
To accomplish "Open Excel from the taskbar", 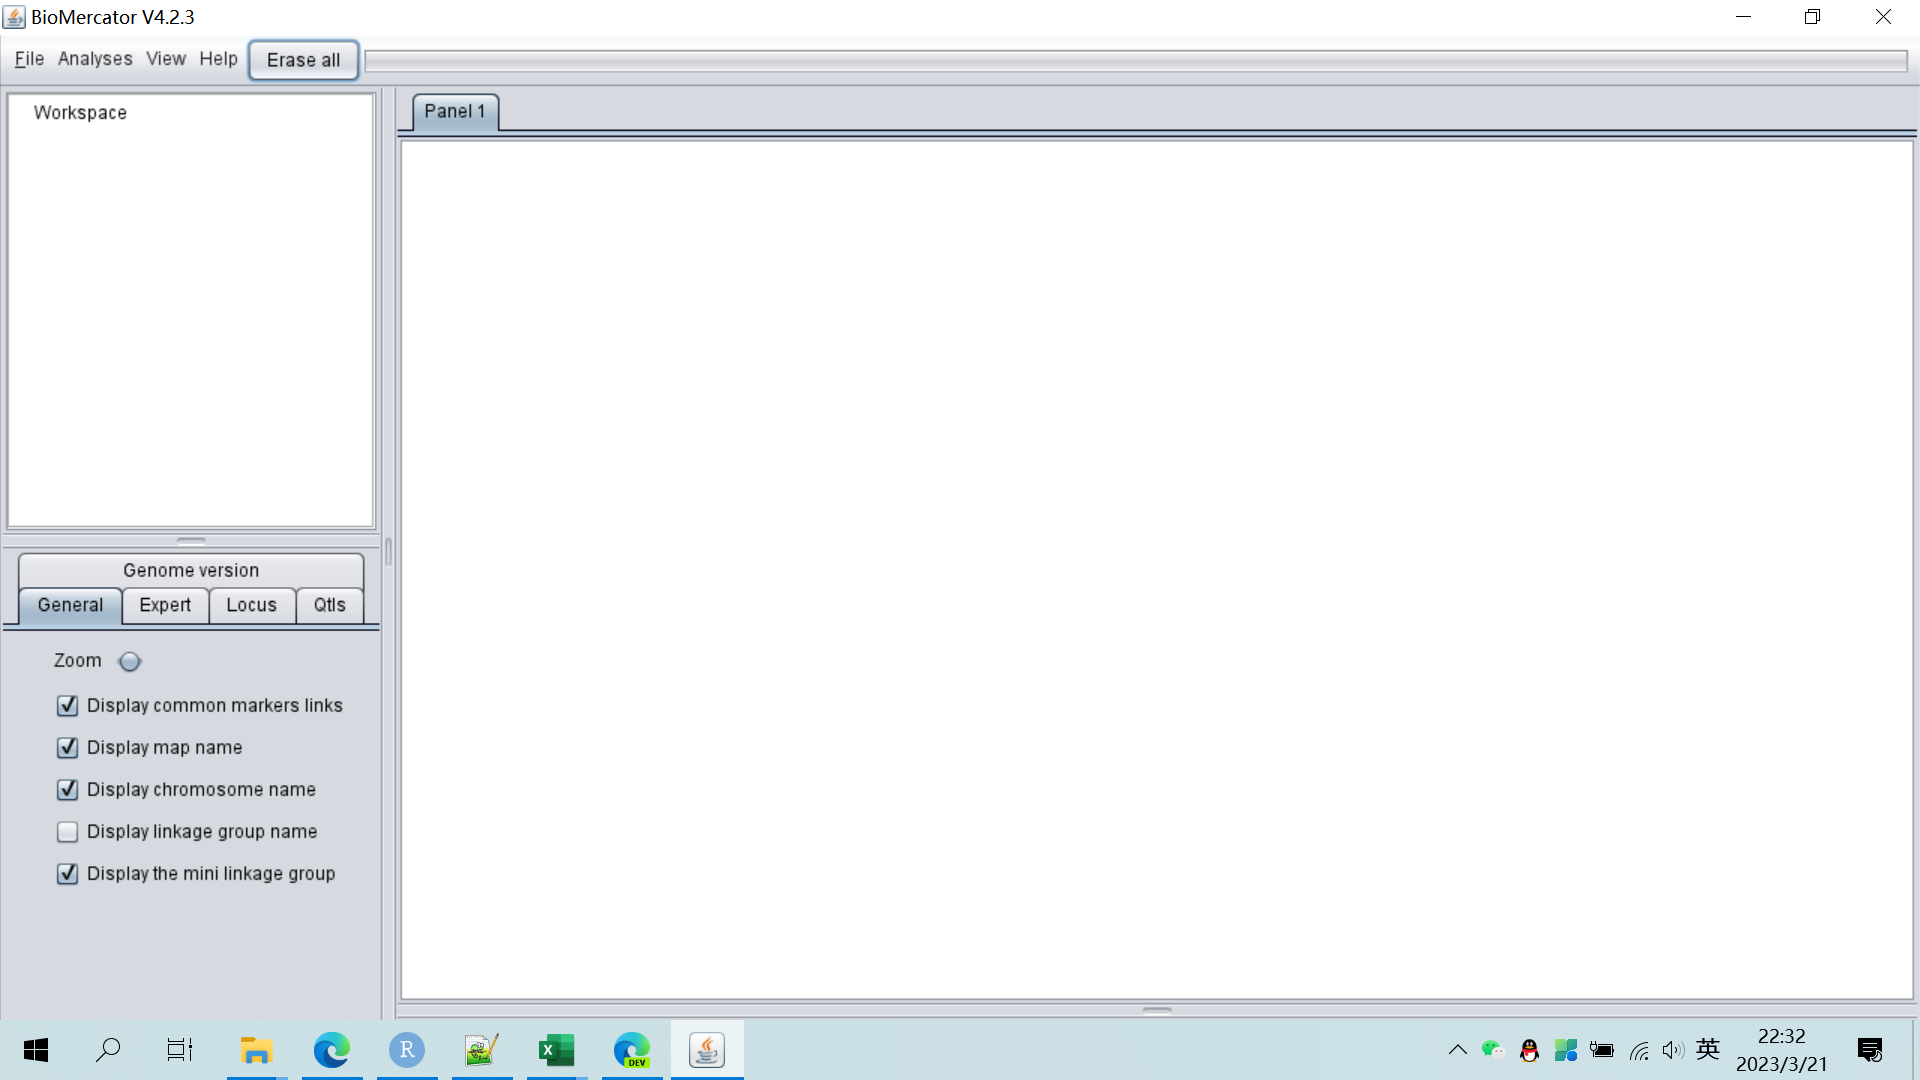I will tap(556, 1050).
